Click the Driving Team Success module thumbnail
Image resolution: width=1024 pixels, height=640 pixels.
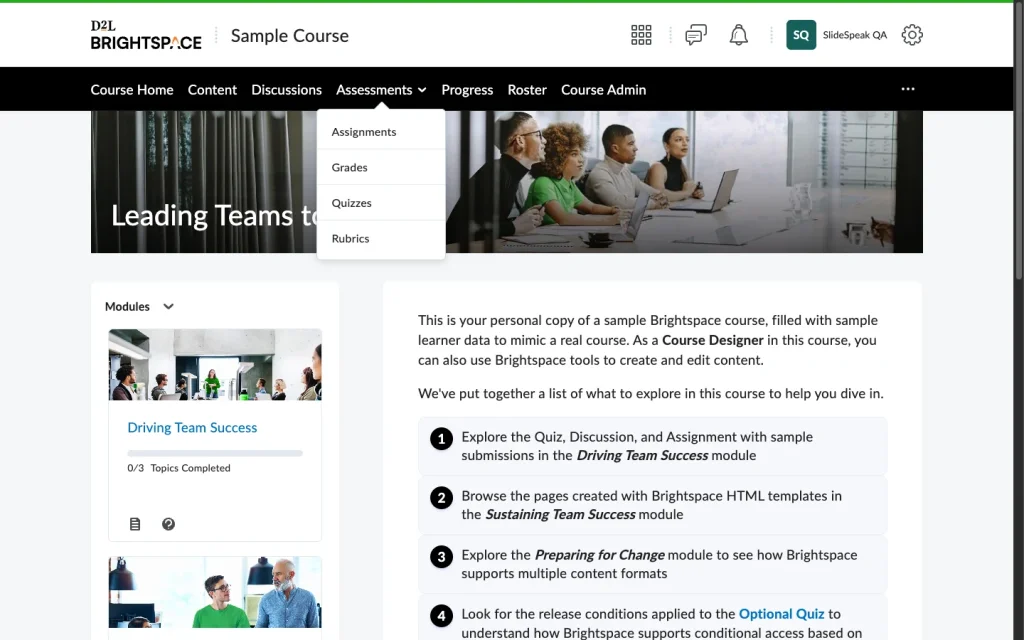215,364
